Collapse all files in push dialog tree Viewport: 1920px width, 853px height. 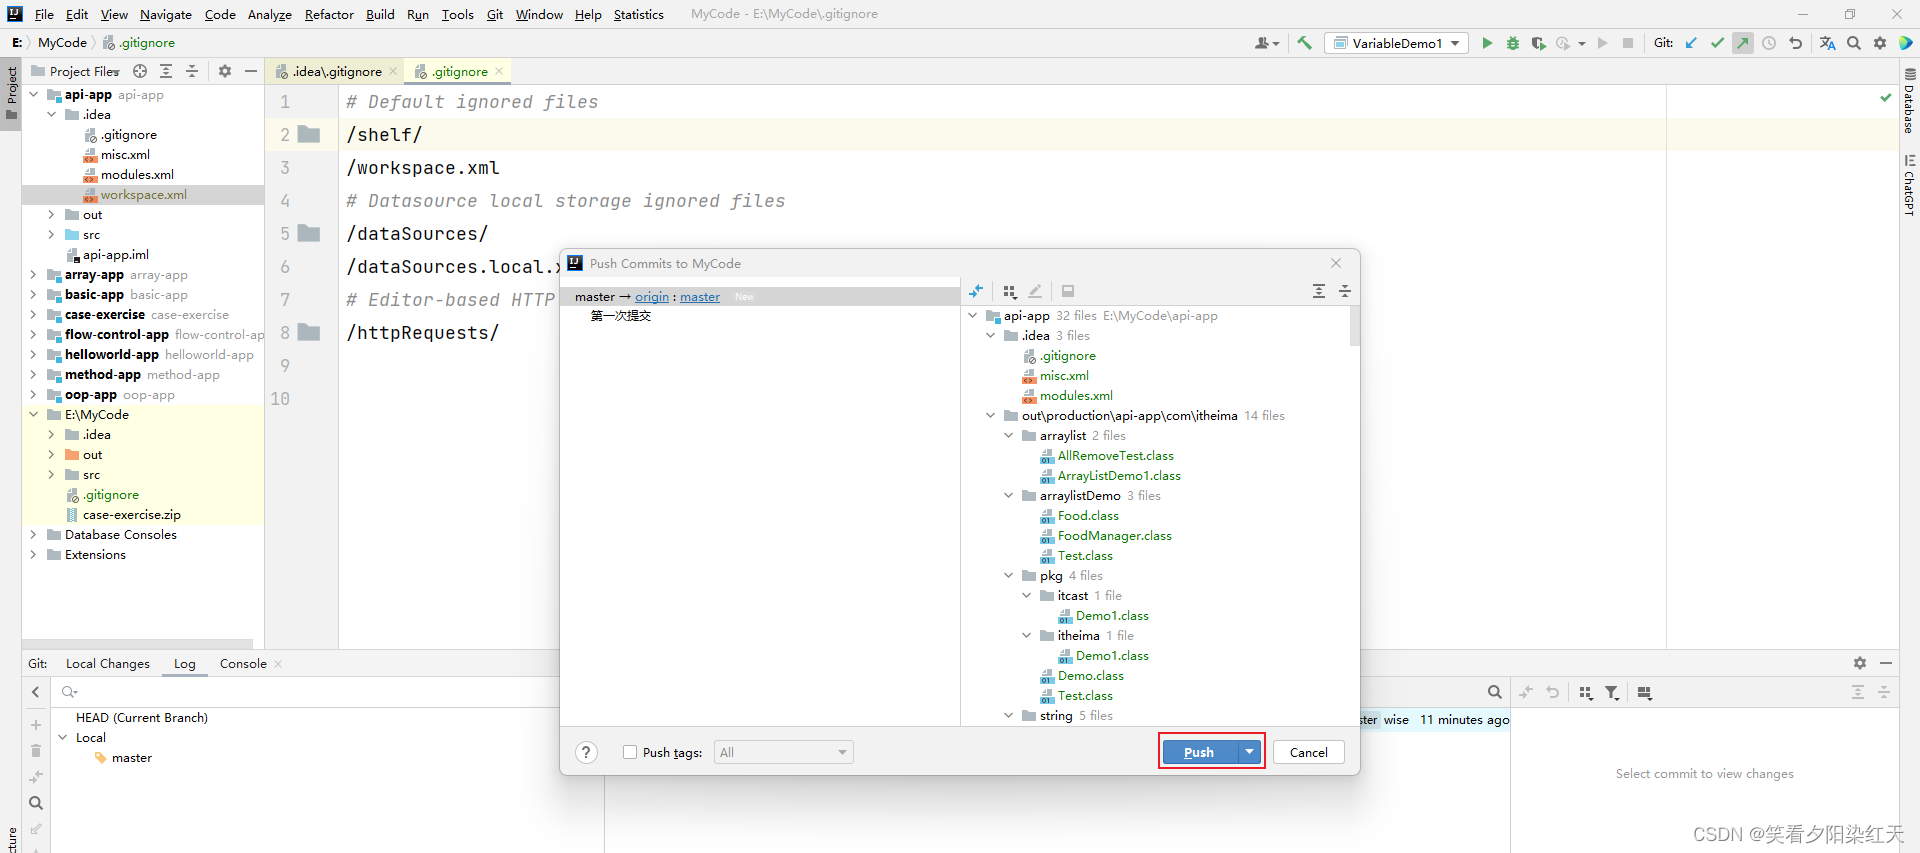coord(1345,291)
